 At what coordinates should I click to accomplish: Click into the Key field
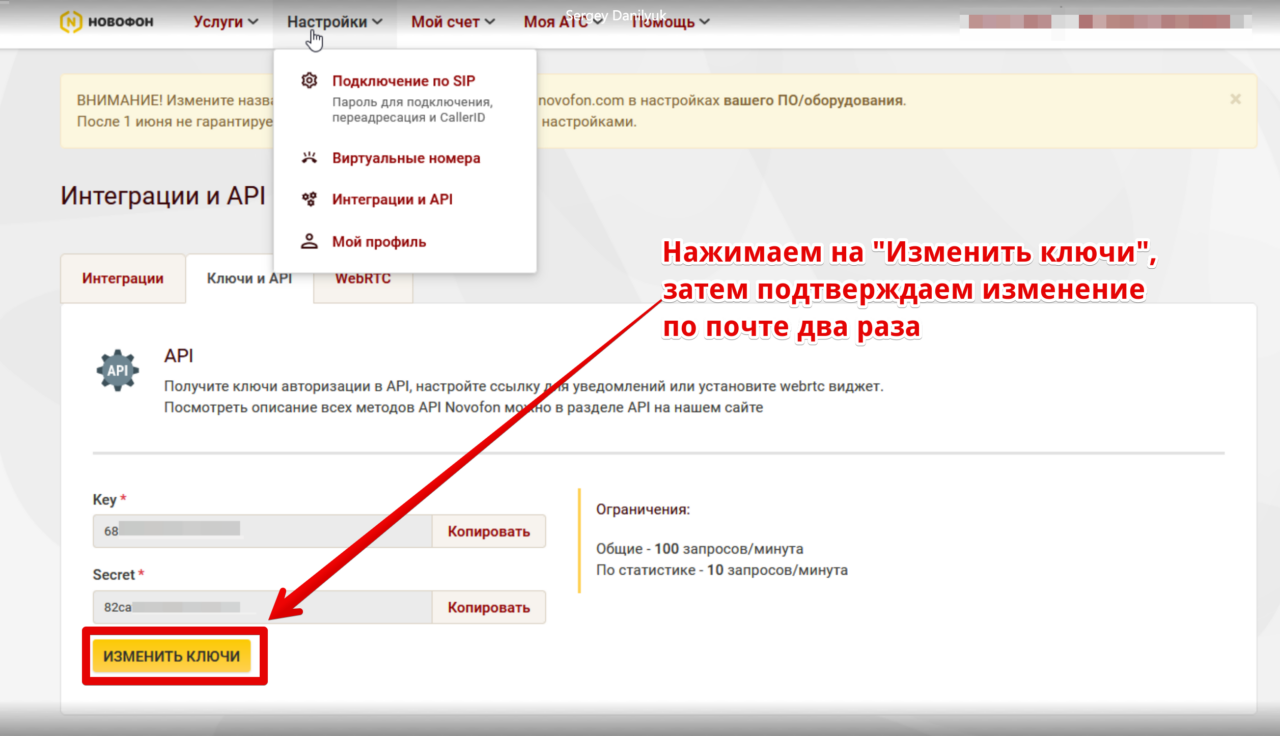point(262,531)
